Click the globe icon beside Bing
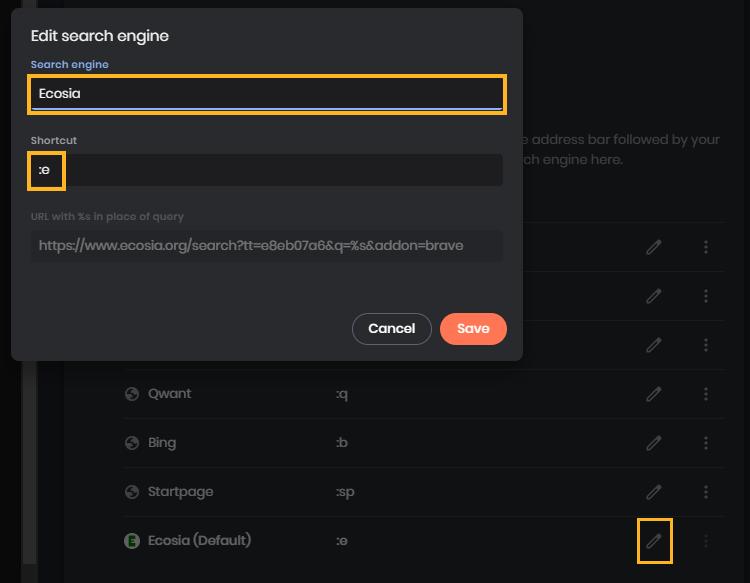The height and width of the screenshot is (583, 750). 132,443
